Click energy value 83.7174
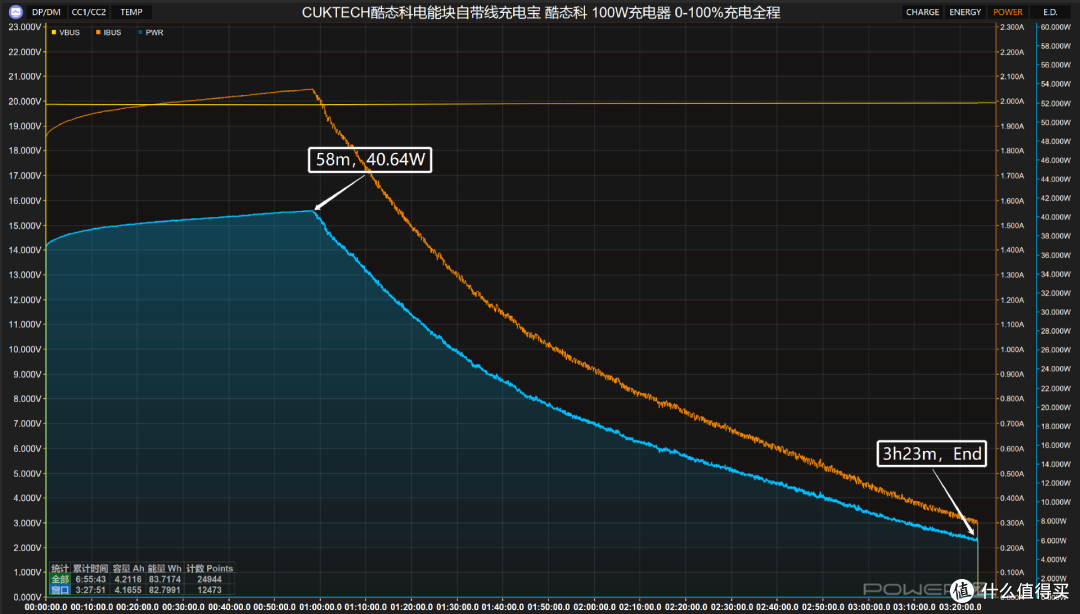Screen dimensions: 1080x614 point(165,580)
